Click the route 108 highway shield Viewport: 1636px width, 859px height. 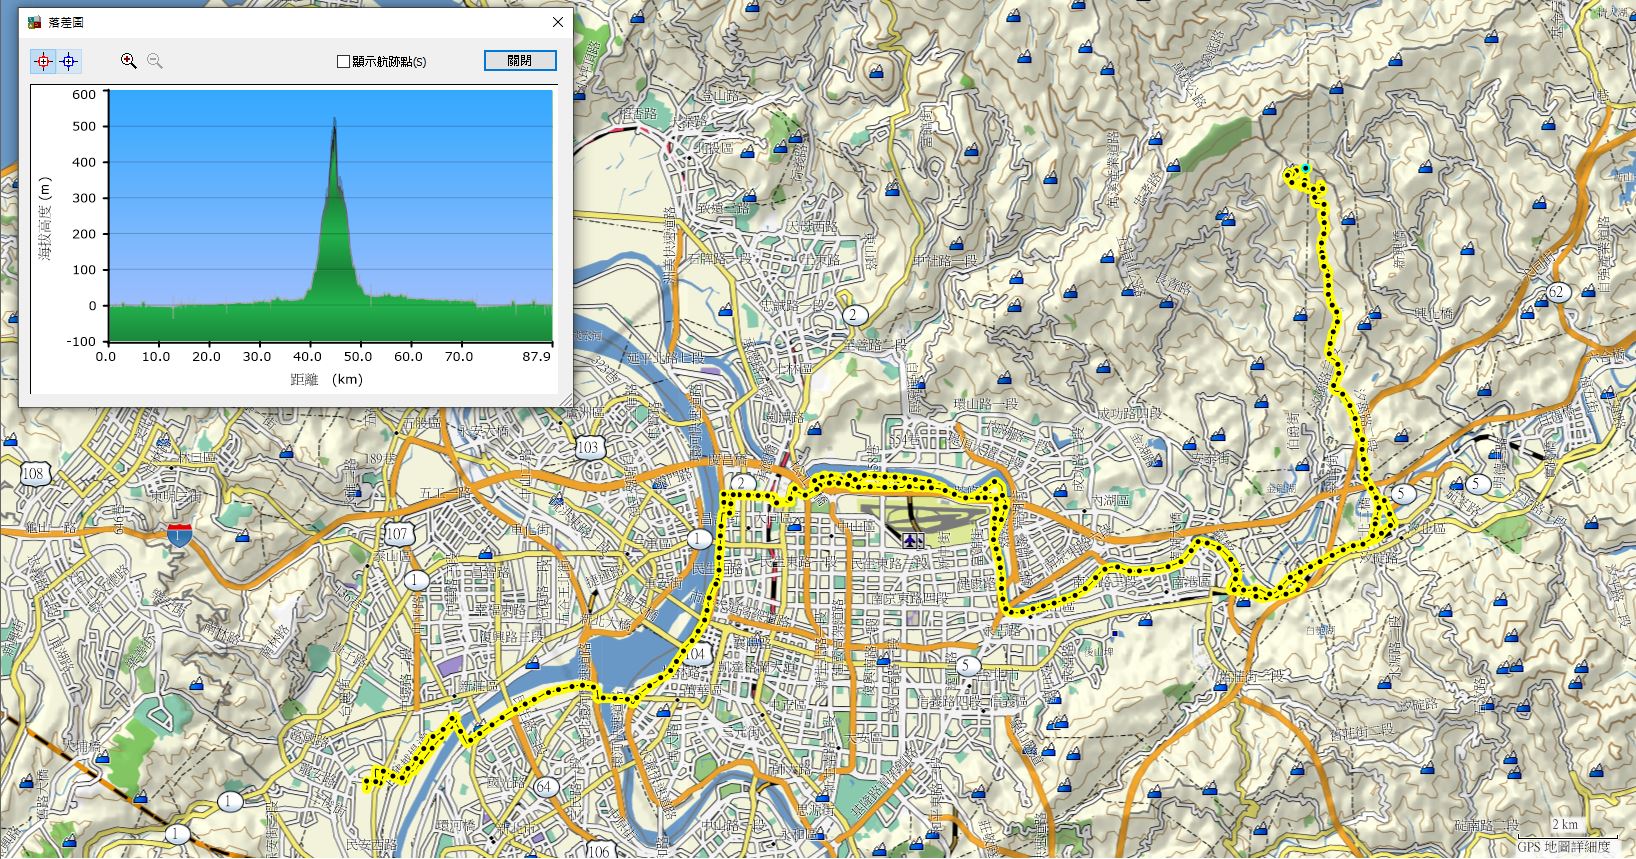(x=35, y=473)
